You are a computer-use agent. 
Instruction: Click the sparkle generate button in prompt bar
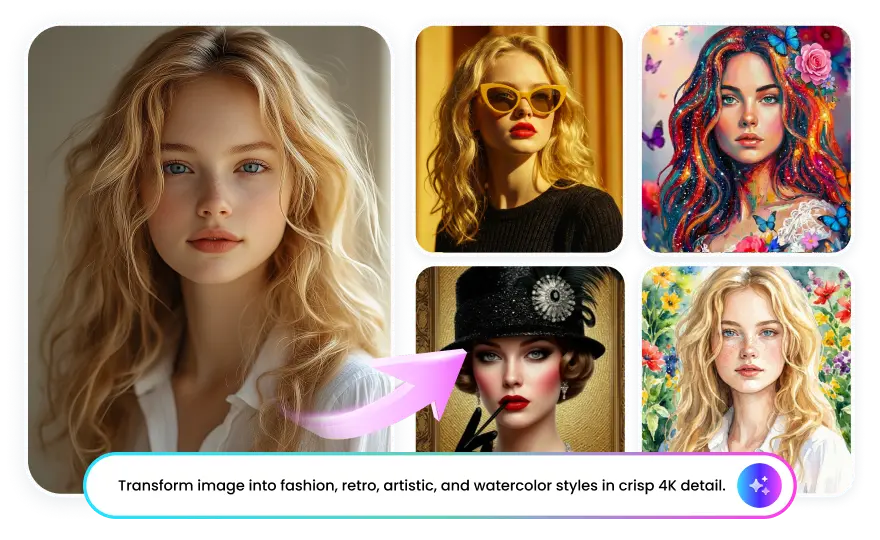759,486
